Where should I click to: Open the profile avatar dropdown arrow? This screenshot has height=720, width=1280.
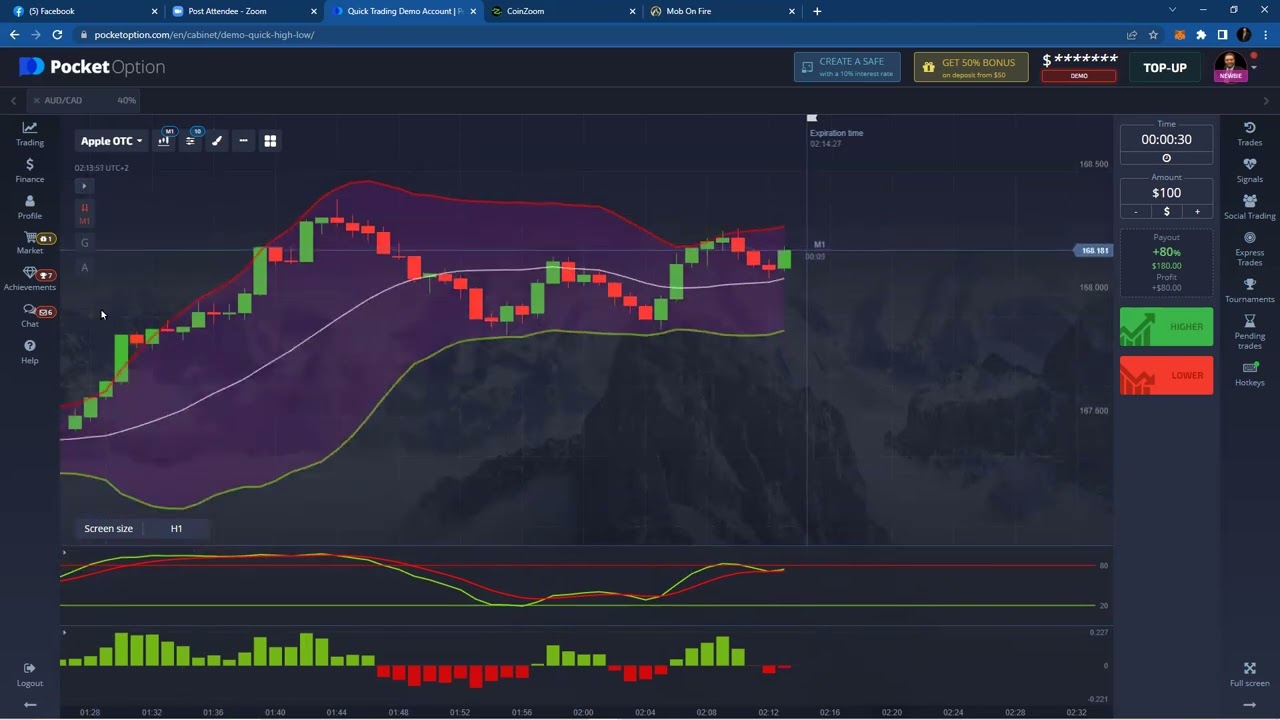point(1254,67)
